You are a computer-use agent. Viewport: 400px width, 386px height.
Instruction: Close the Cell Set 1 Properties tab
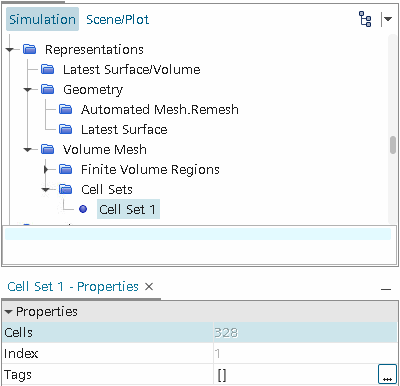click(149, 287)
